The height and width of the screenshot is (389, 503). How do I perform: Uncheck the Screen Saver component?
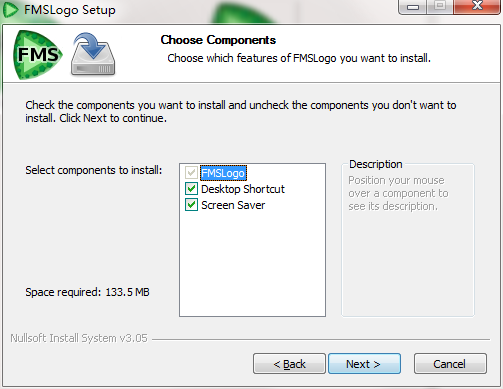191,205
